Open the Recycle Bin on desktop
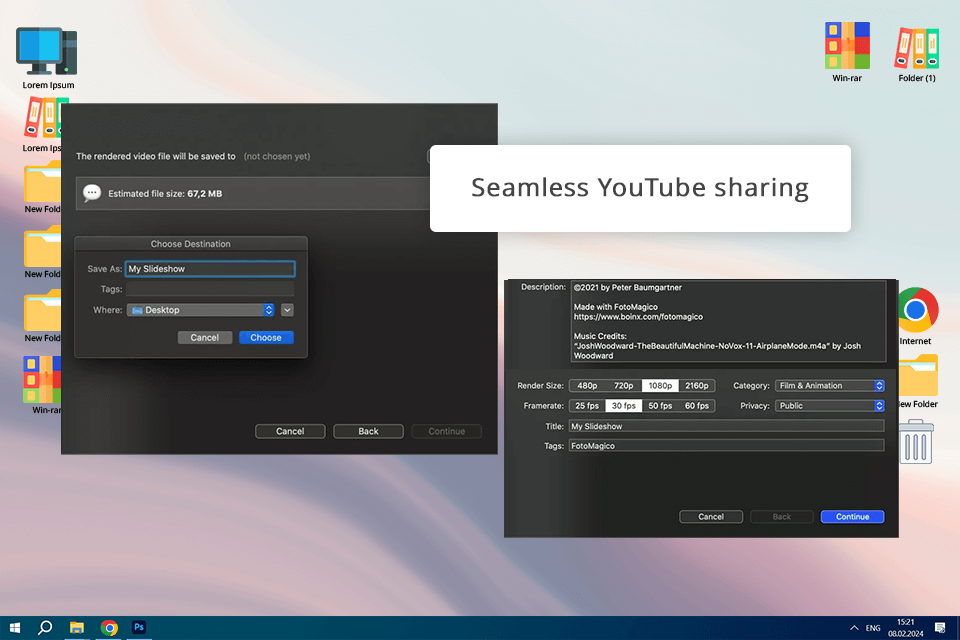The image size is (960, 640). pos(916,442)
